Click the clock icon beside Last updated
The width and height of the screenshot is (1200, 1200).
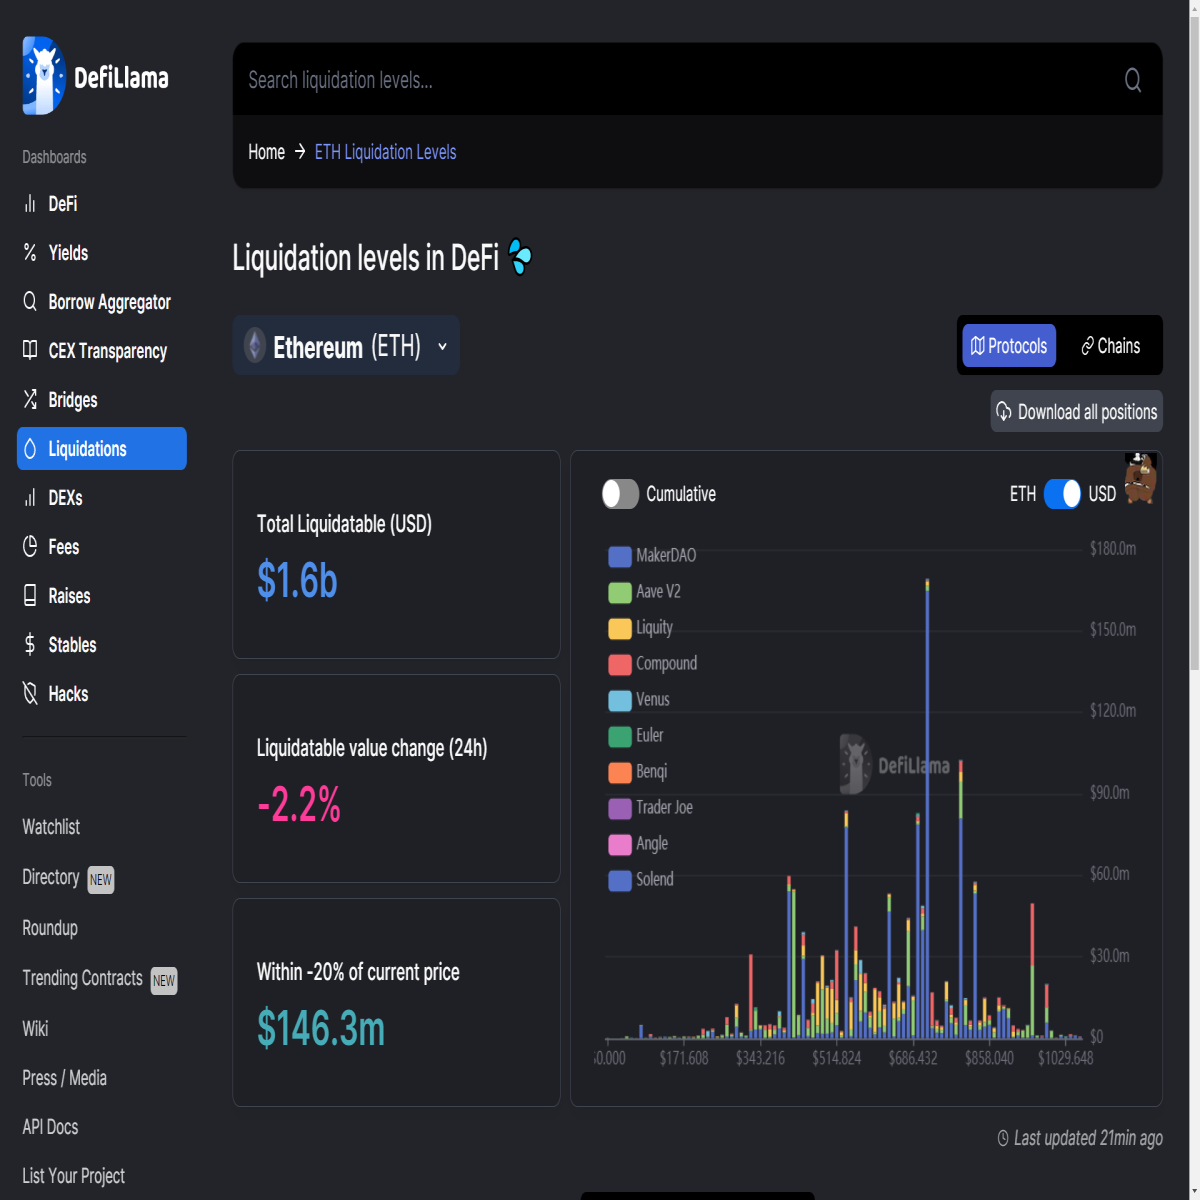pyautogui.click(x=1003, y=1138)
